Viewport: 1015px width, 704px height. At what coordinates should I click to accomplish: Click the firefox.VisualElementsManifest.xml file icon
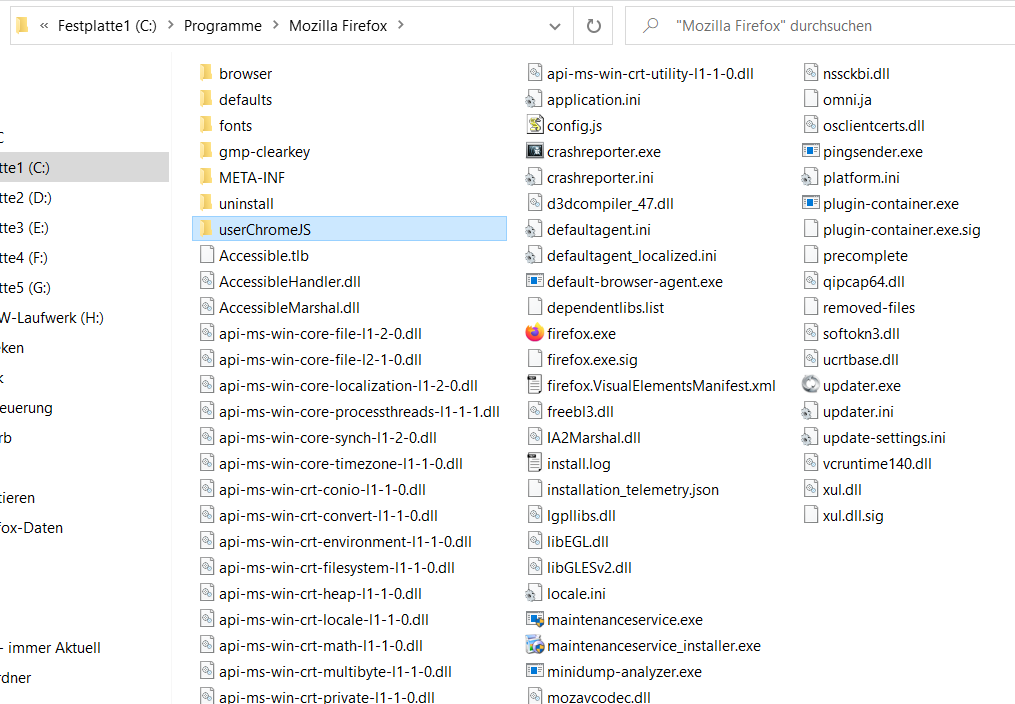[535, 385]
